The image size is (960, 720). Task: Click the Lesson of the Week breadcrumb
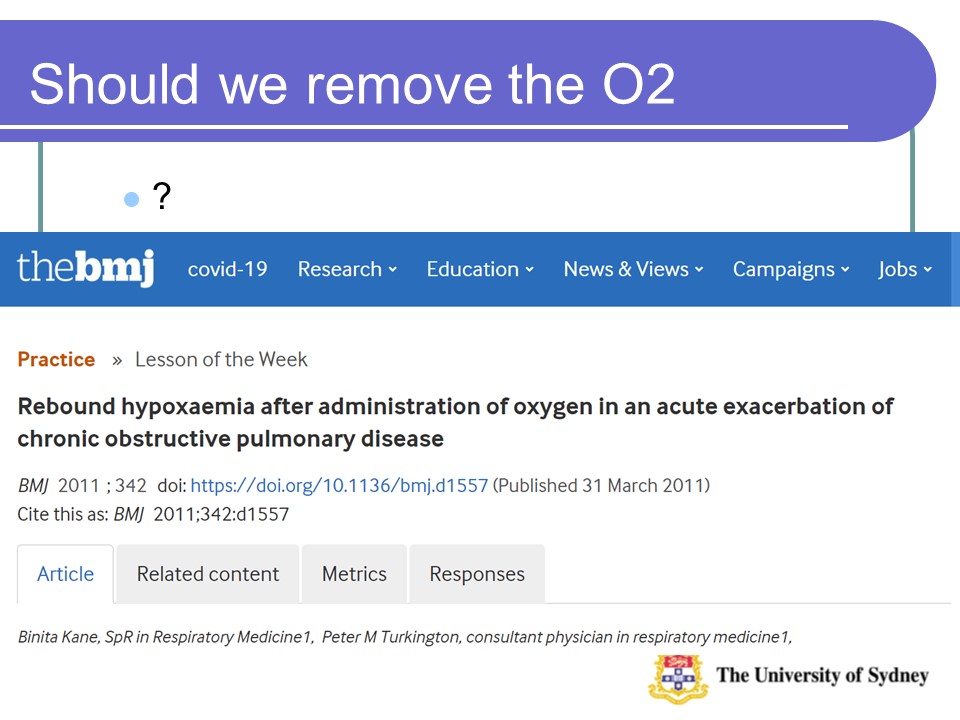point(221,359)
